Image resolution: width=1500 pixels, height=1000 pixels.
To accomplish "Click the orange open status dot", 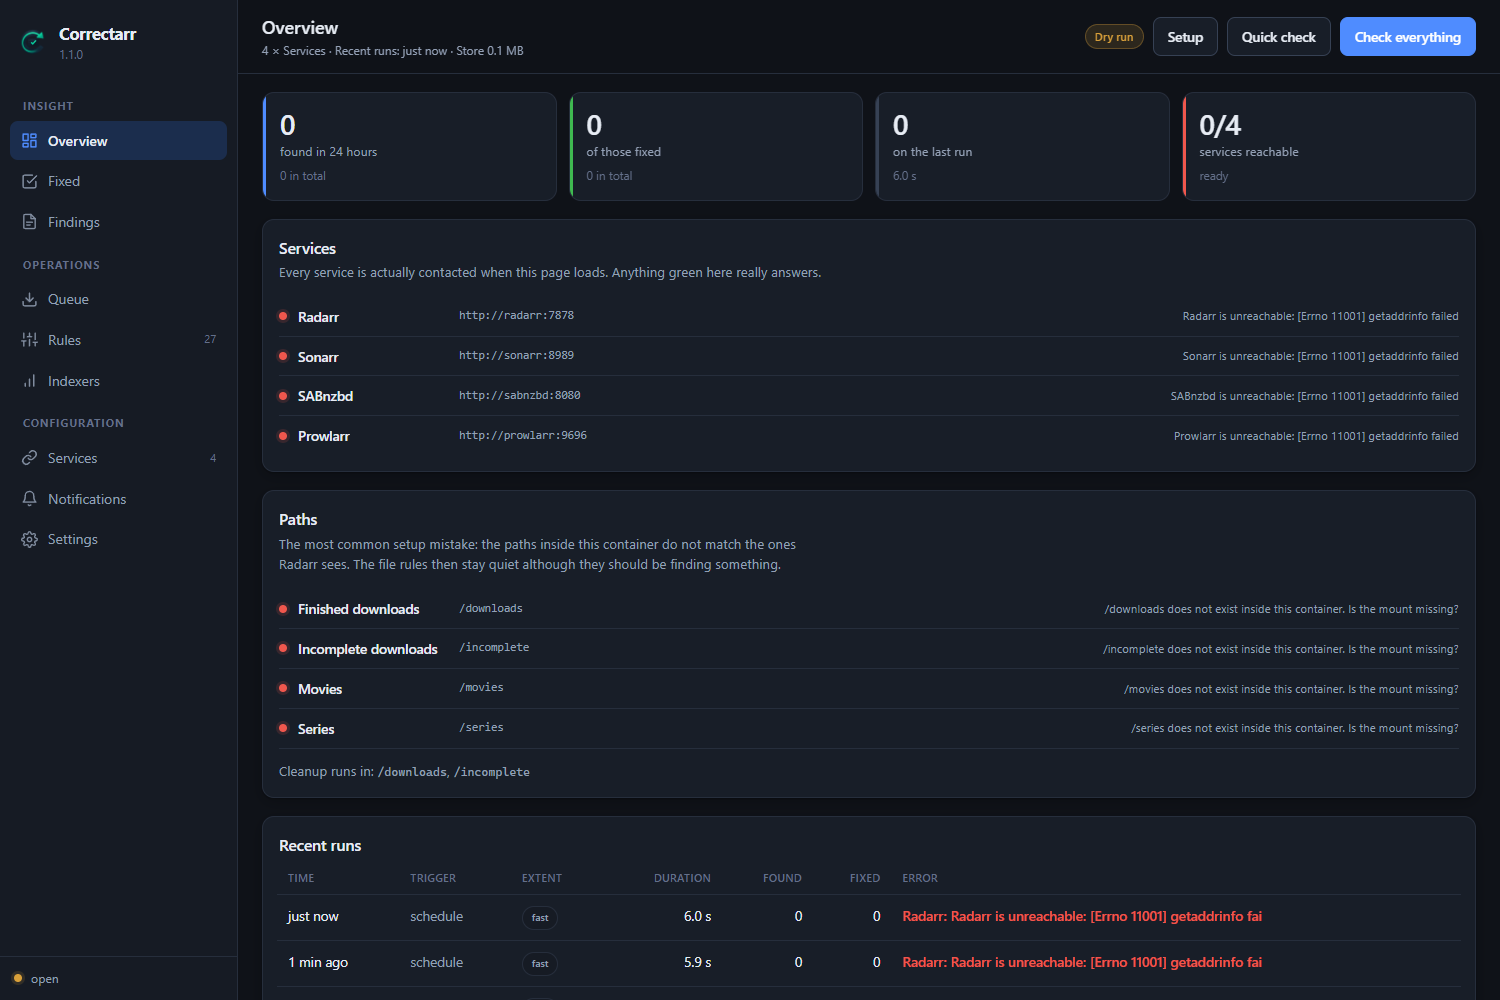I will pyautogui.click(x=18, y=978).
